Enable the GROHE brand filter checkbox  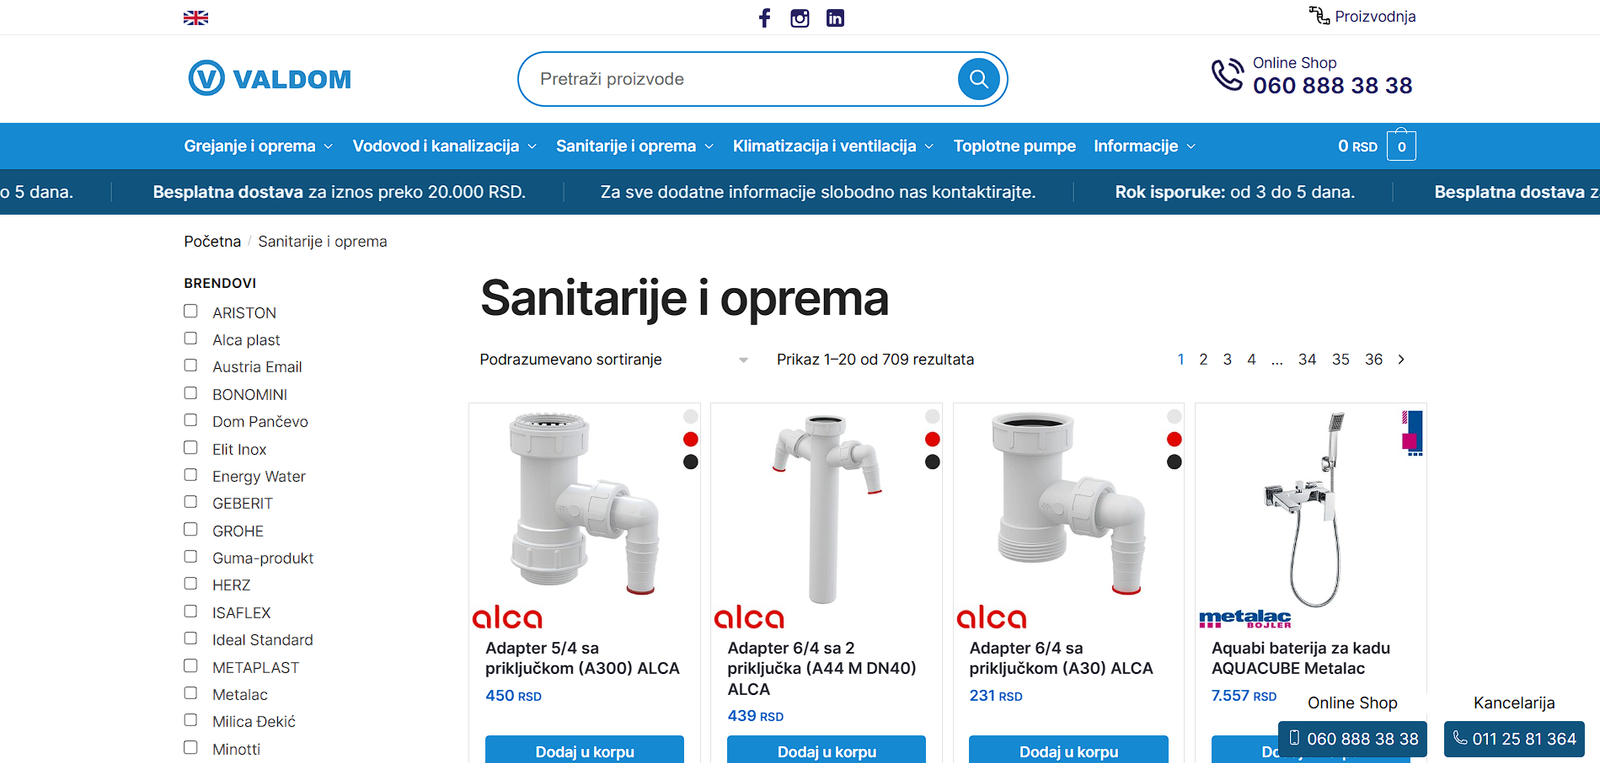[x=190, y=529]
